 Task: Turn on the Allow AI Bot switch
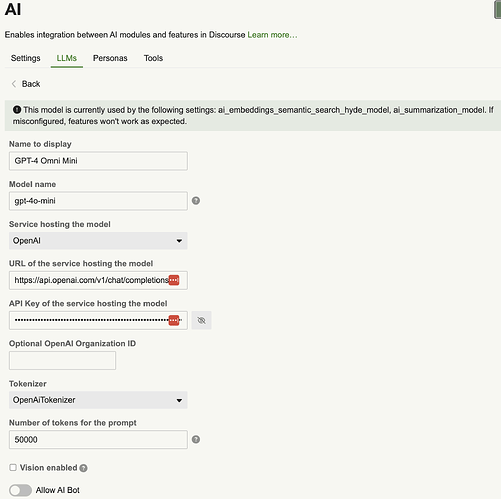[20, 490]
